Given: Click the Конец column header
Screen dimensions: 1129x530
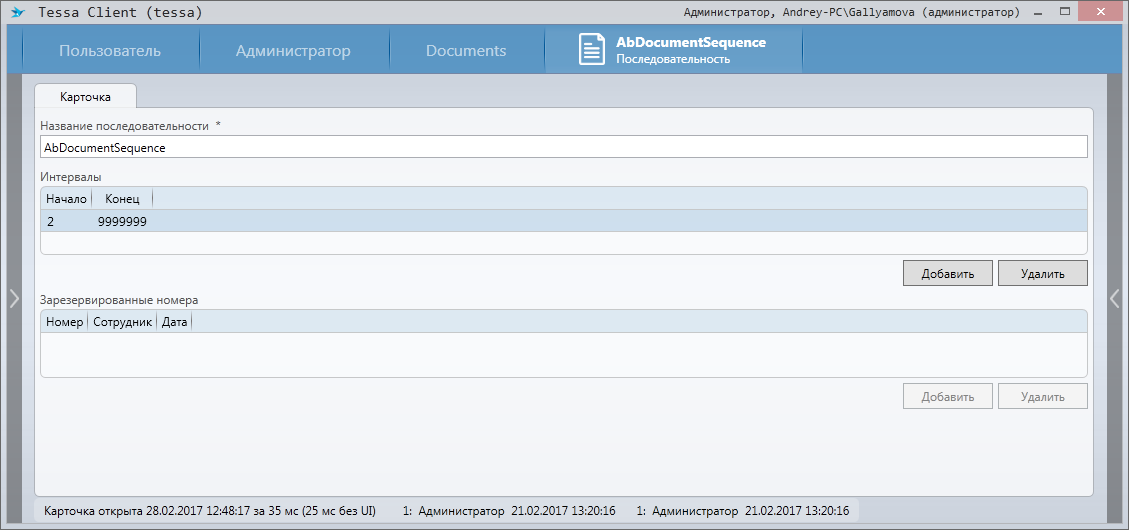Looking at the screenshot, I should click(x=122, y=199).
